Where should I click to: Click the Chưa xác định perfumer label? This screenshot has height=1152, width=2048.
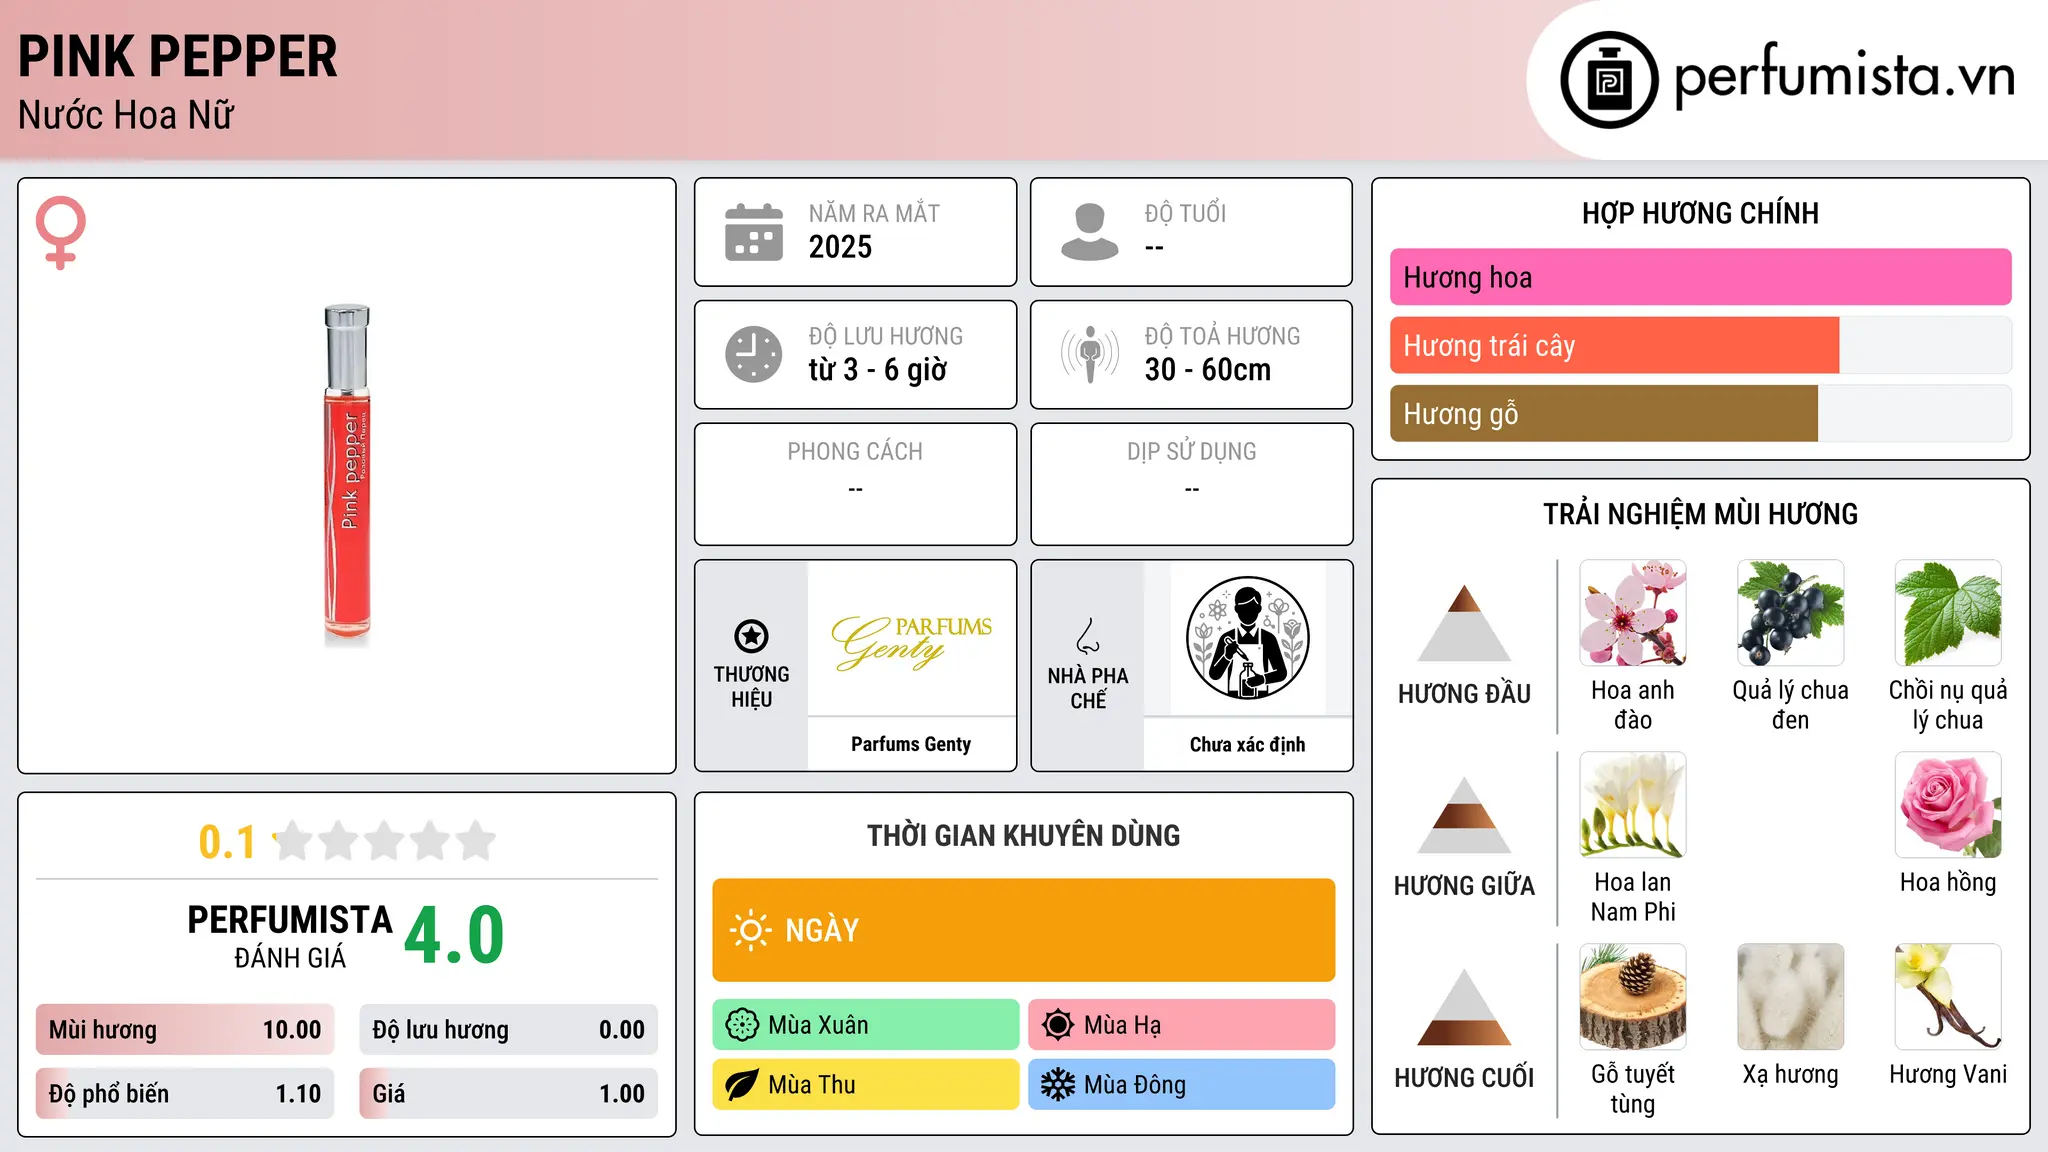coord(1248,744)
